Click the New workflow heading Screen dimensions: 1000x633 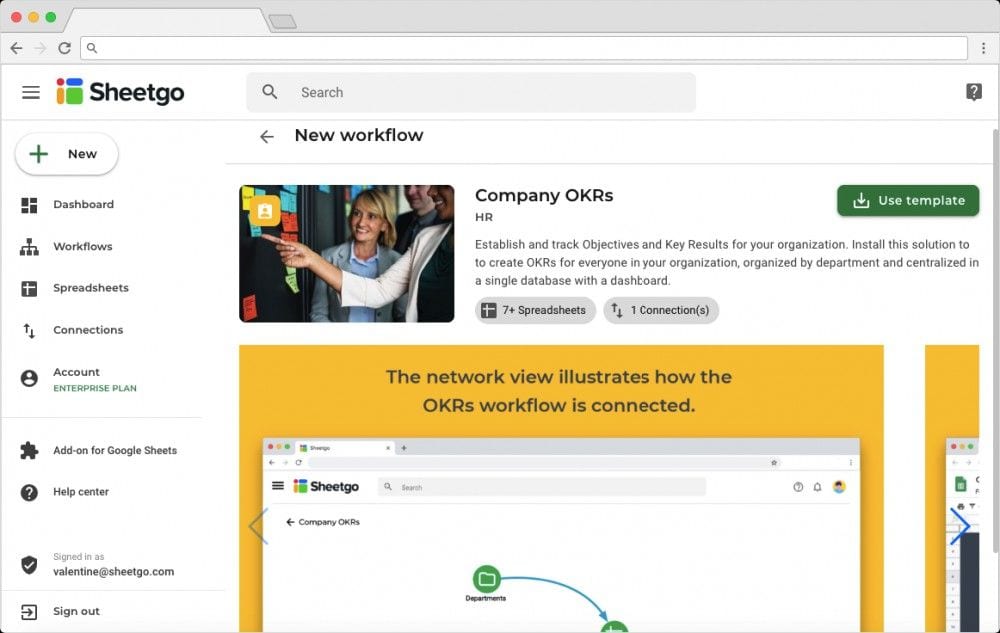tap(358, 135)
